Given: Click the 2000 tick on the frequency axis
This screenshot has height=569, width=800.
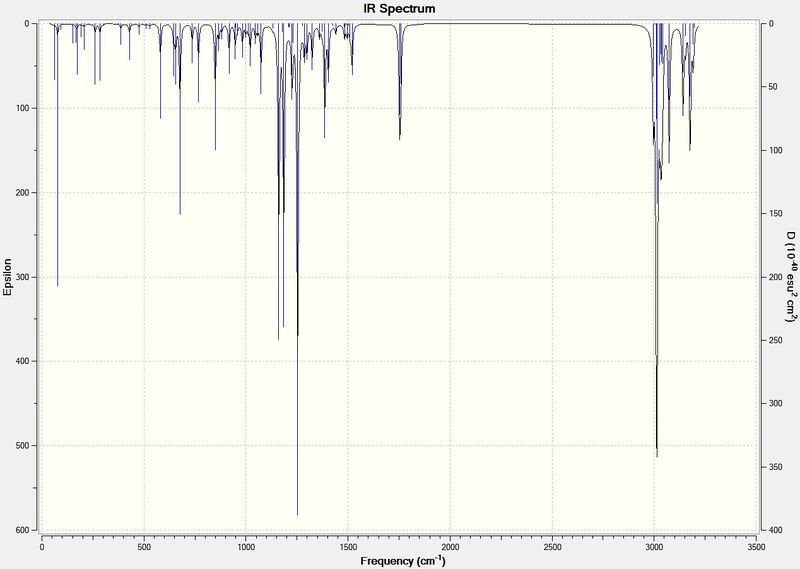Looking at the screenshot, I should (x=450, y=546).
